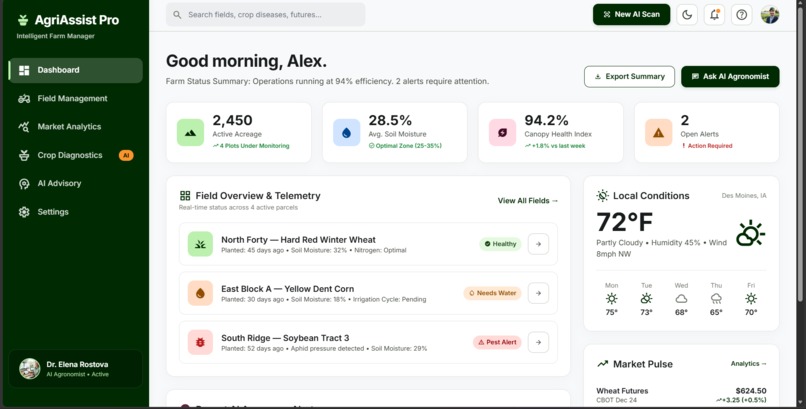Open the help question mark

[x=742, y=15]
